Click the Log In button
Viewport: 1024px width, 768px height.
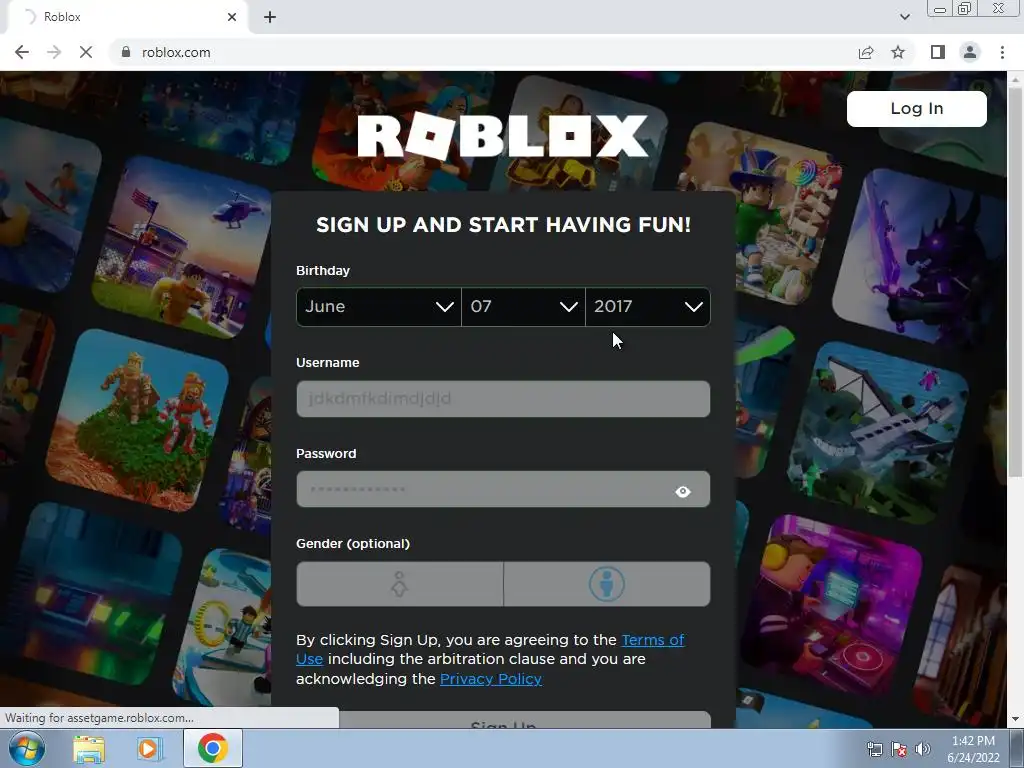916,108
